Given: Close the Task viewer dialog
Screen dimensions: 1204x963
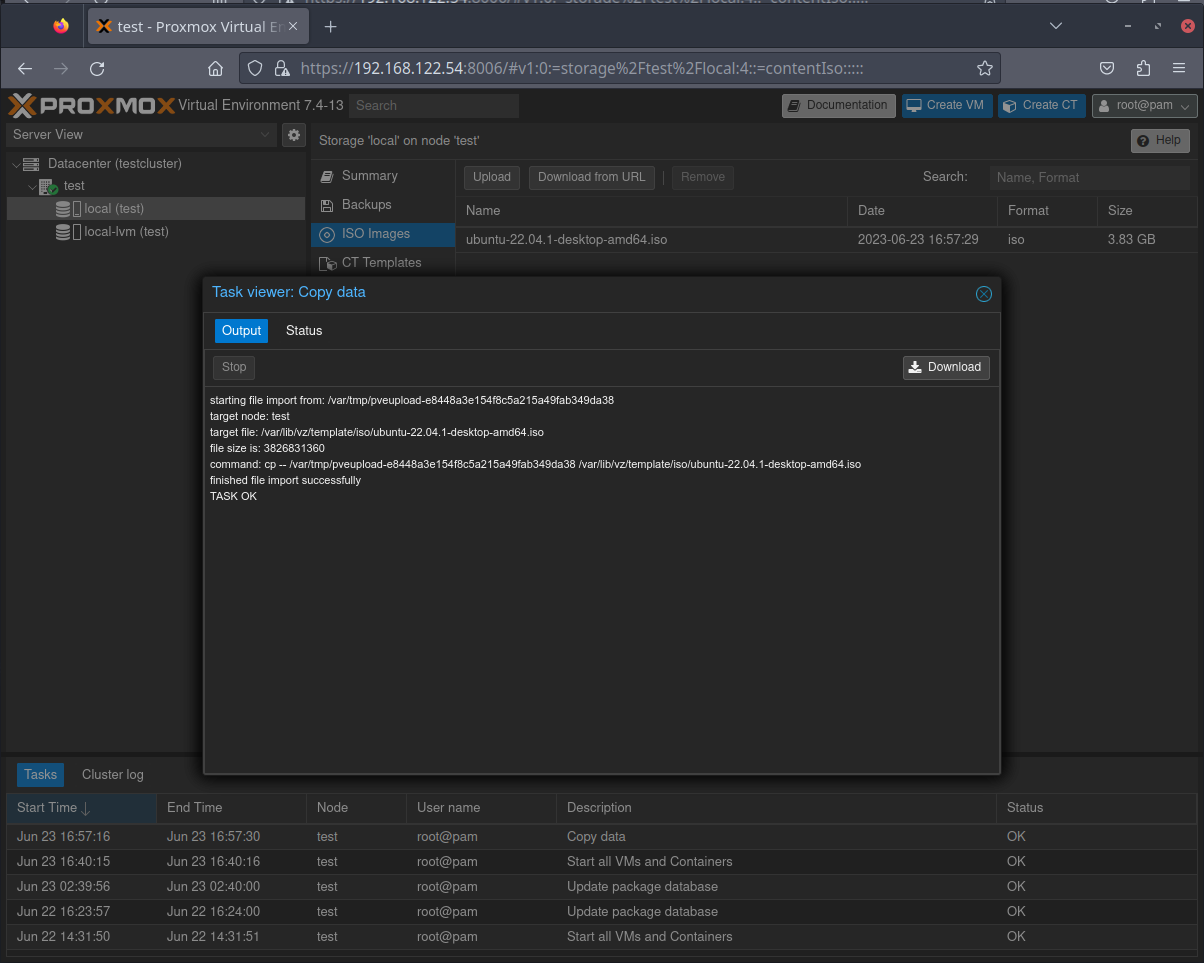Looking at the screenshot, I should (983, 293).
